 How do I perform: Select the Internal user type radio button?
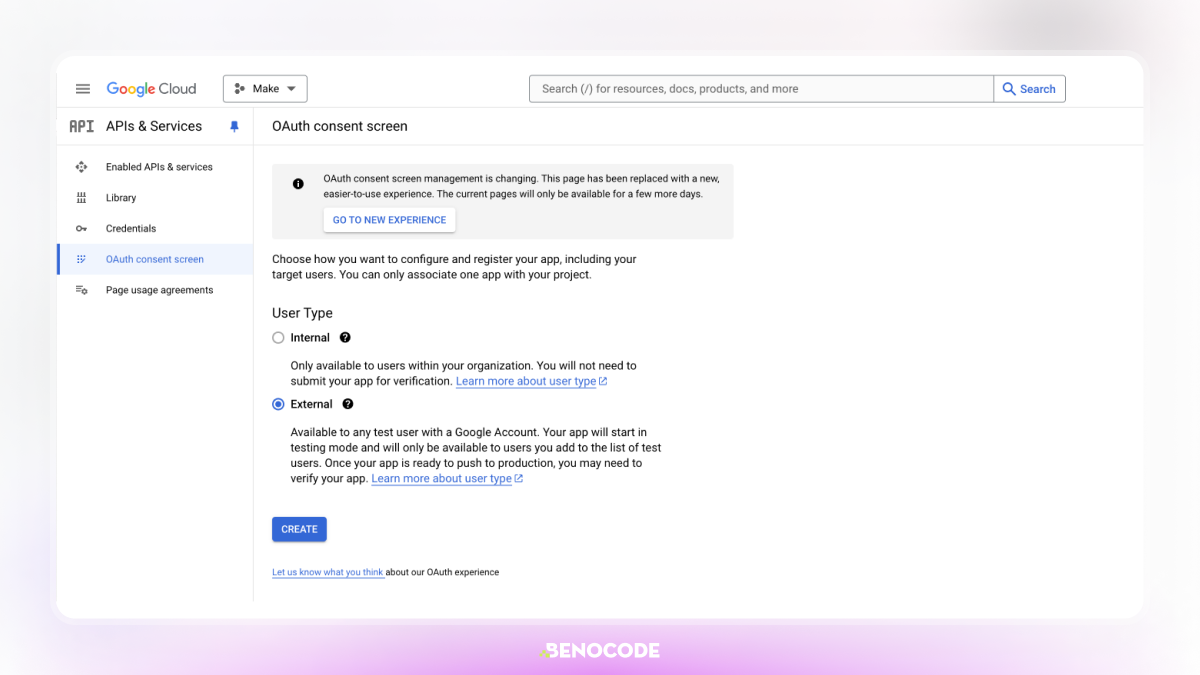(278, 338)
